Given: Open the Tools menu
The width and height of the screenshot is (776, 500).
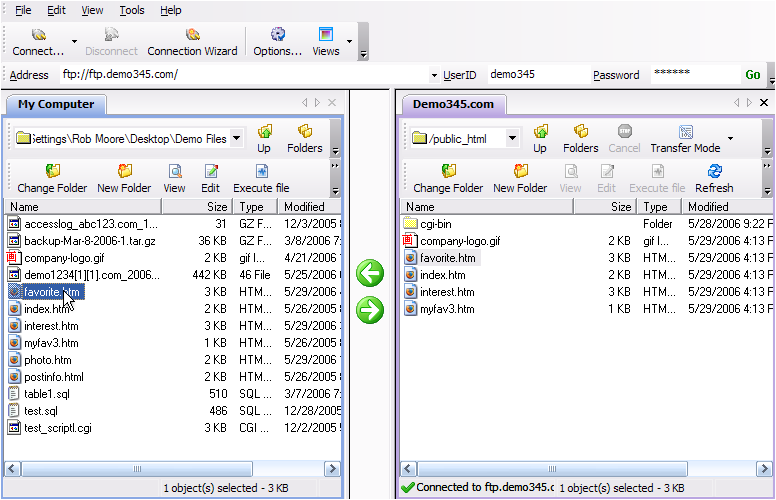Looking at the screenshot, I should click(x=132, y=10).
